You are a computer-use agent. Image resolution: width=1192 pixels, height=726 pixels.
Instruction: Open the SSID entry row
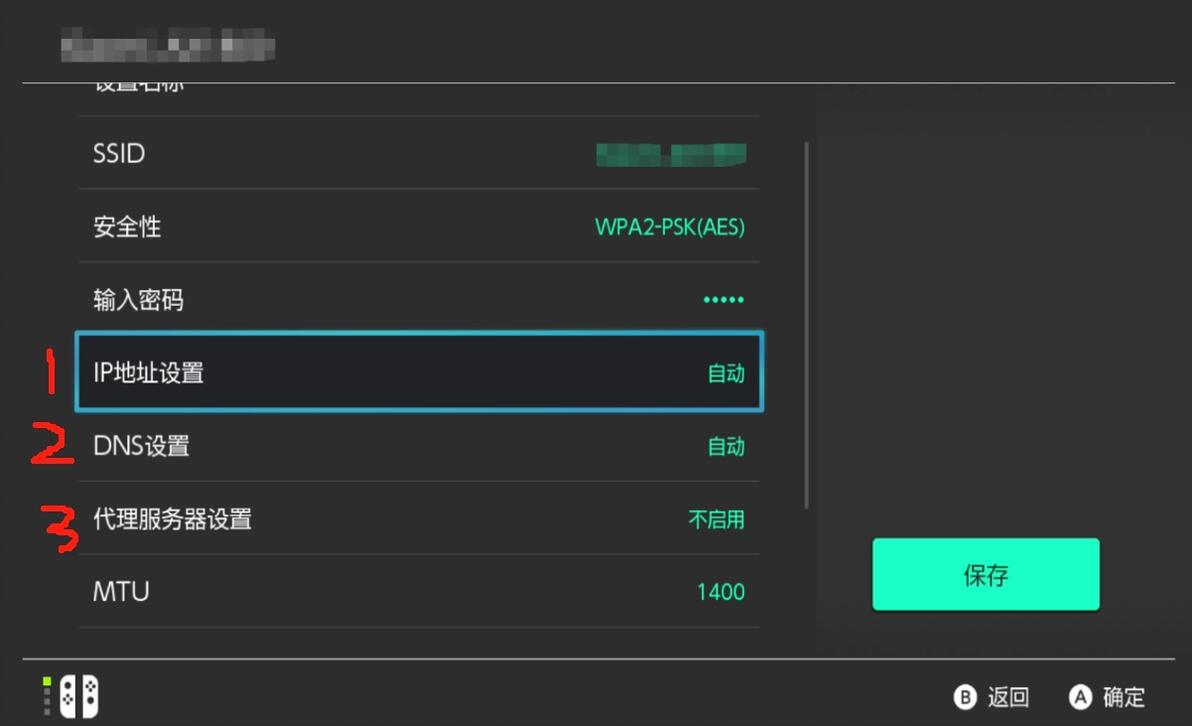419,154
